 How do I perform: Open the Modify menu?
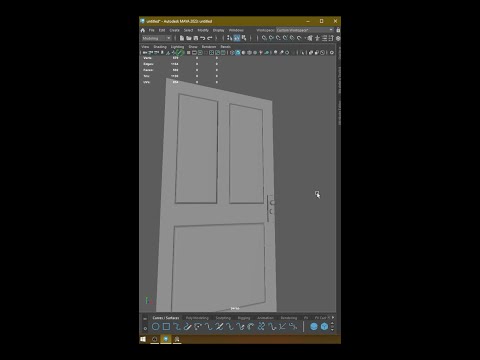coord(203,30)
